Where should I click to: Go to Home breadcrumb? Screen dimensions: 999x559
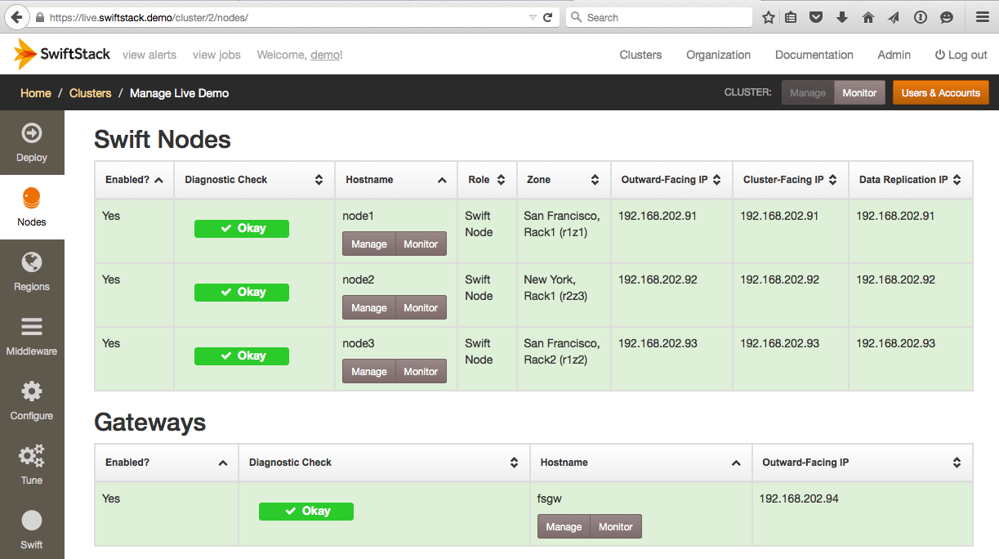36,93
